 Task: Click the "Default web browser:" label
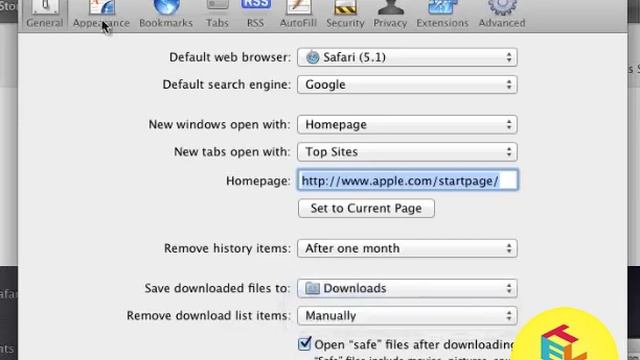[x=230, y=58]
